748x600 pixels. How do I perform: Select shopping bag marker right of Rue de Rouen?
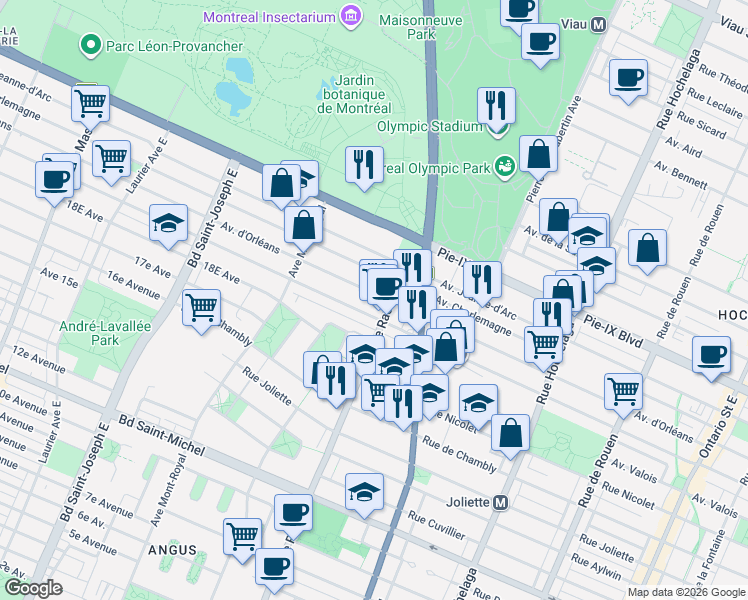[x=647, y=248]
